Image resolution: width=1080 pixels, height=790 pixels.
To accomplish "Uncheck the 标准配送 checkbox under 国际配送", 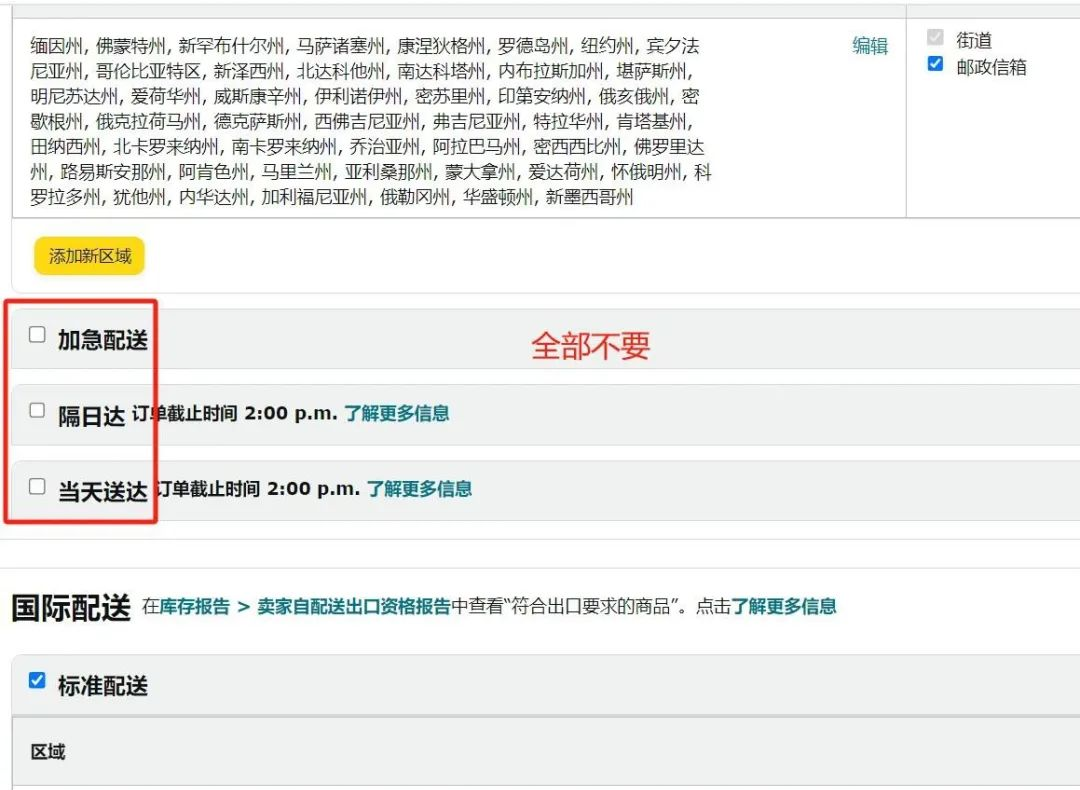I will (x=37, y=680).
